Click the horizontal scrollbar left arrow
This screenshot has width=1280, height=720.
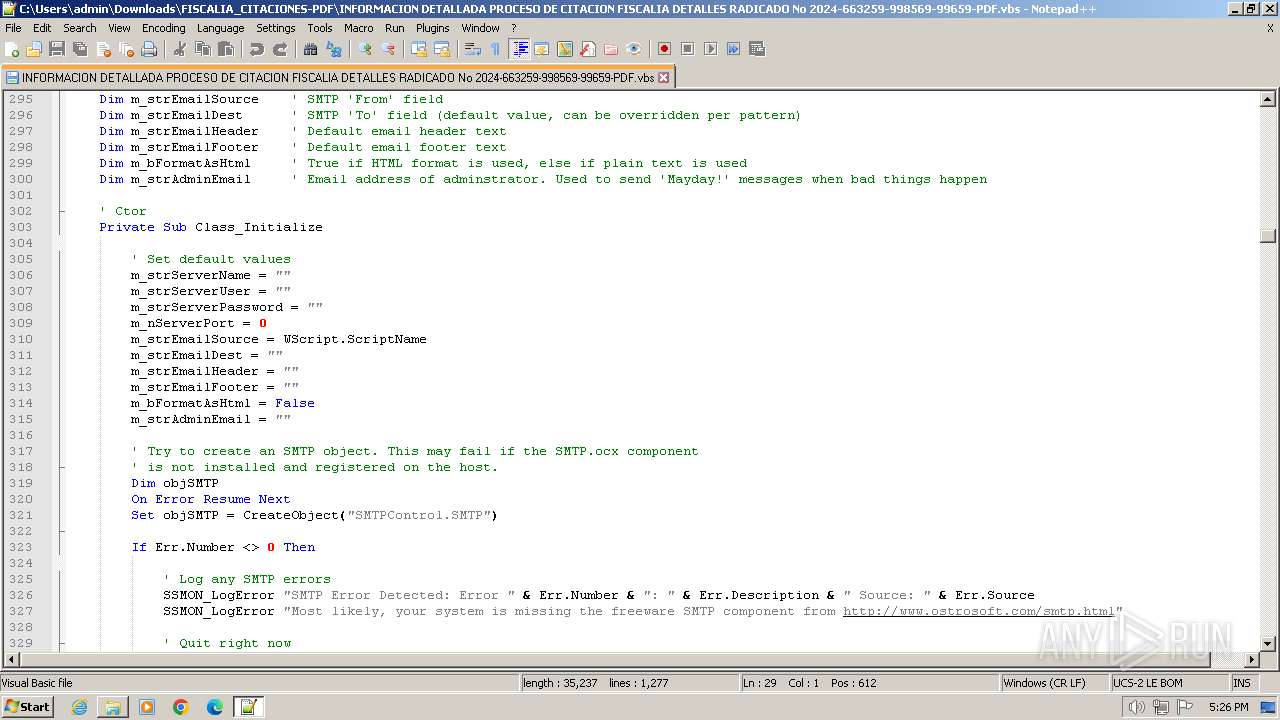(11, 660)
